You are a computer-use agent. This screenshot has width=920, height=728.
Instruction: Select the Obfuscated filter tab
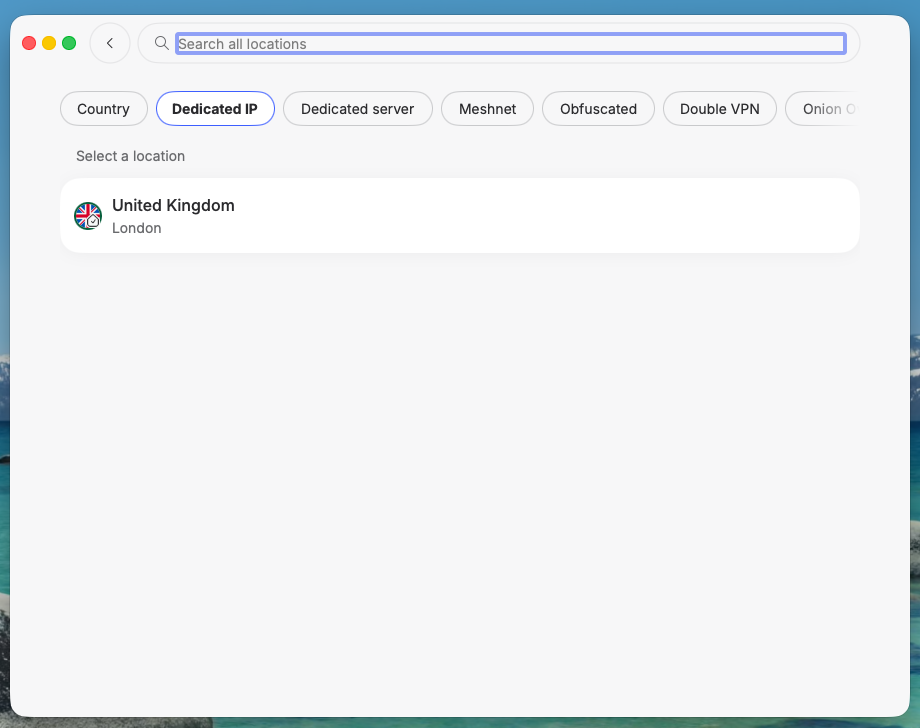click(x=598, y=109)
